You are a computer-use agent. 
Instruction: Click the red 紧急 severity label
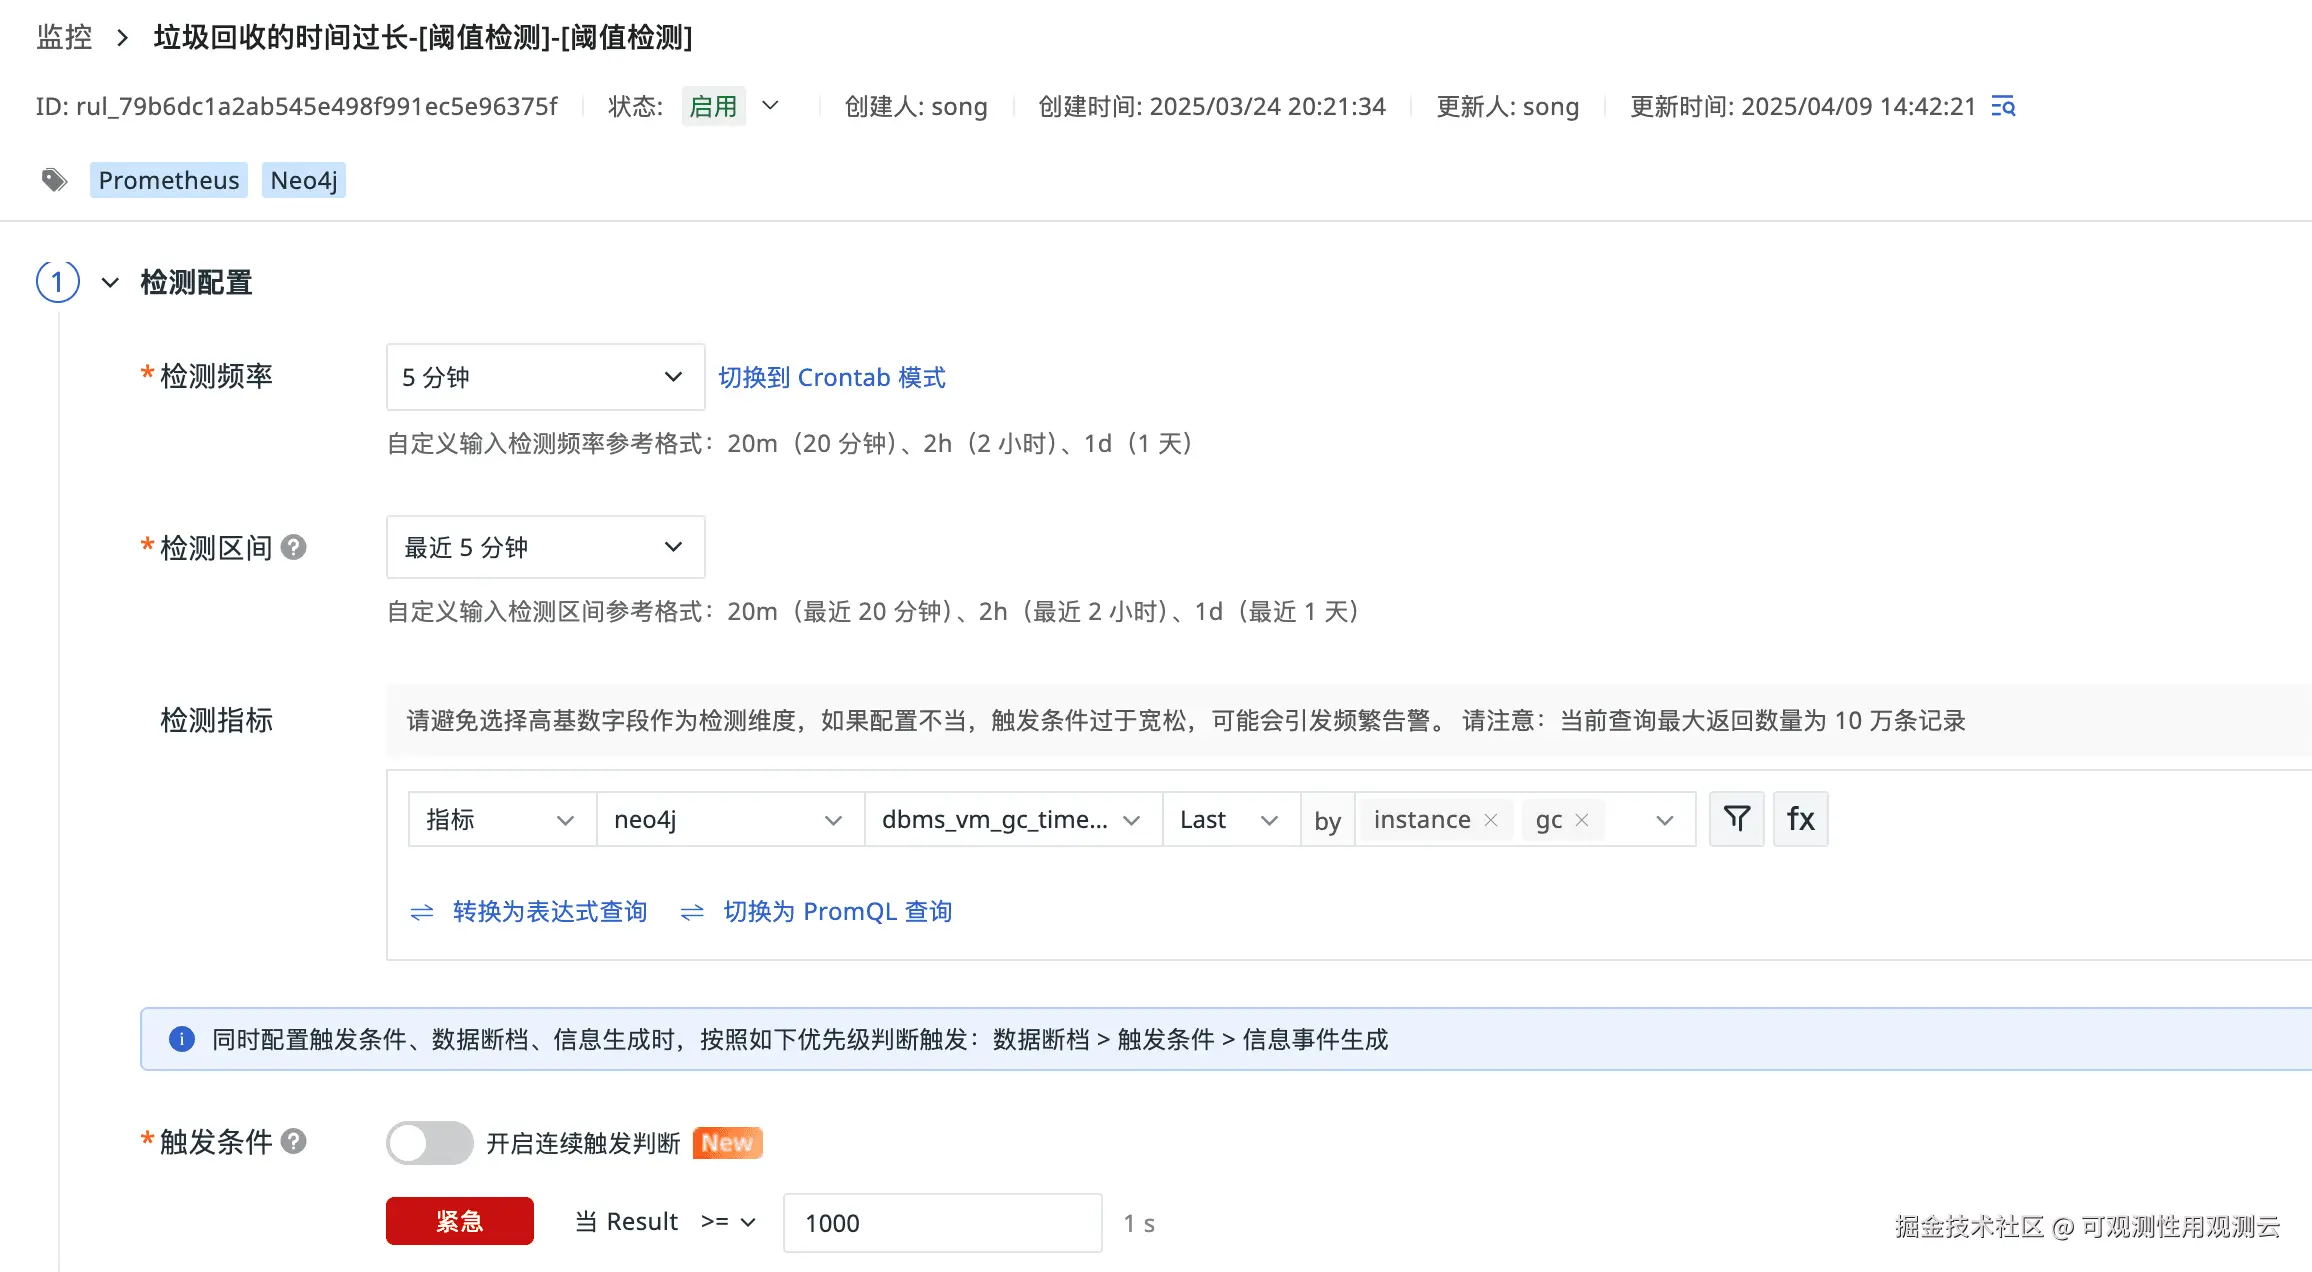[459, 1221]
